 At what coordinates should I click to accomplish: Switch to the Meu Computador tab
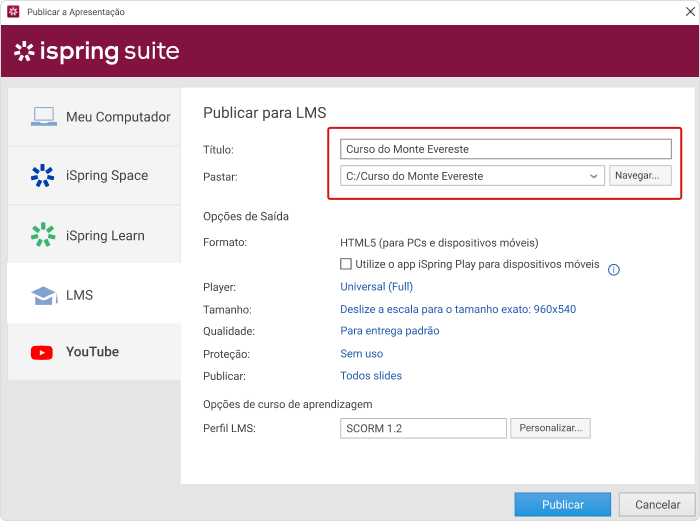click(94, 117)
